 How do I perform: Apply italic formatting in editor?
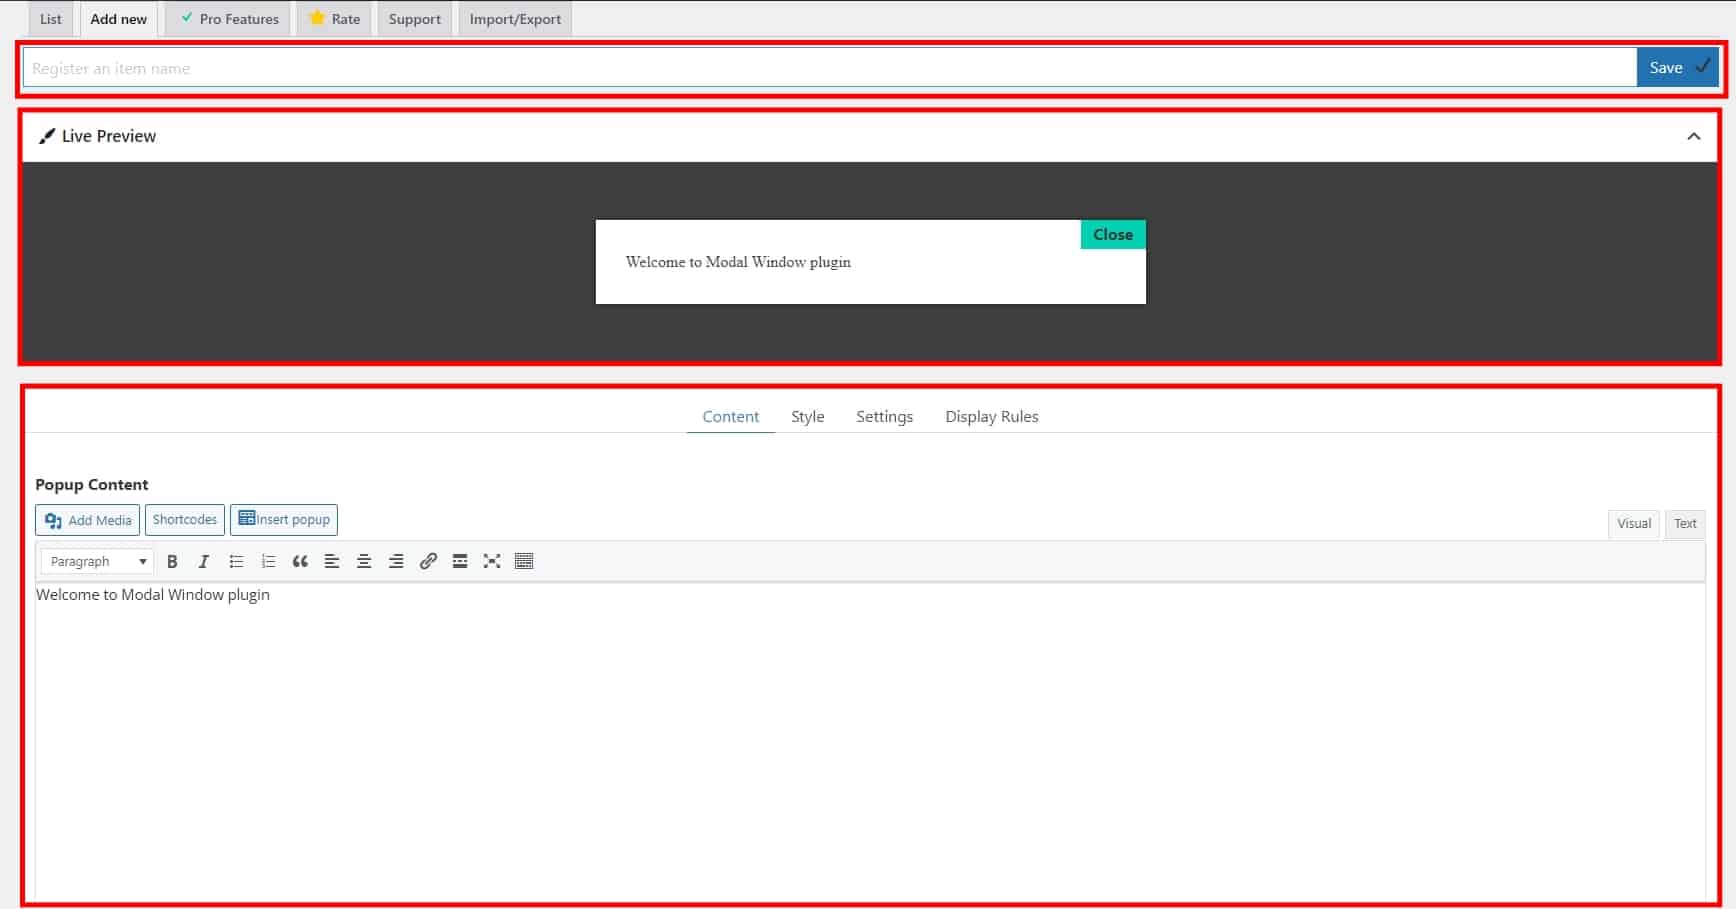point(204,561)
